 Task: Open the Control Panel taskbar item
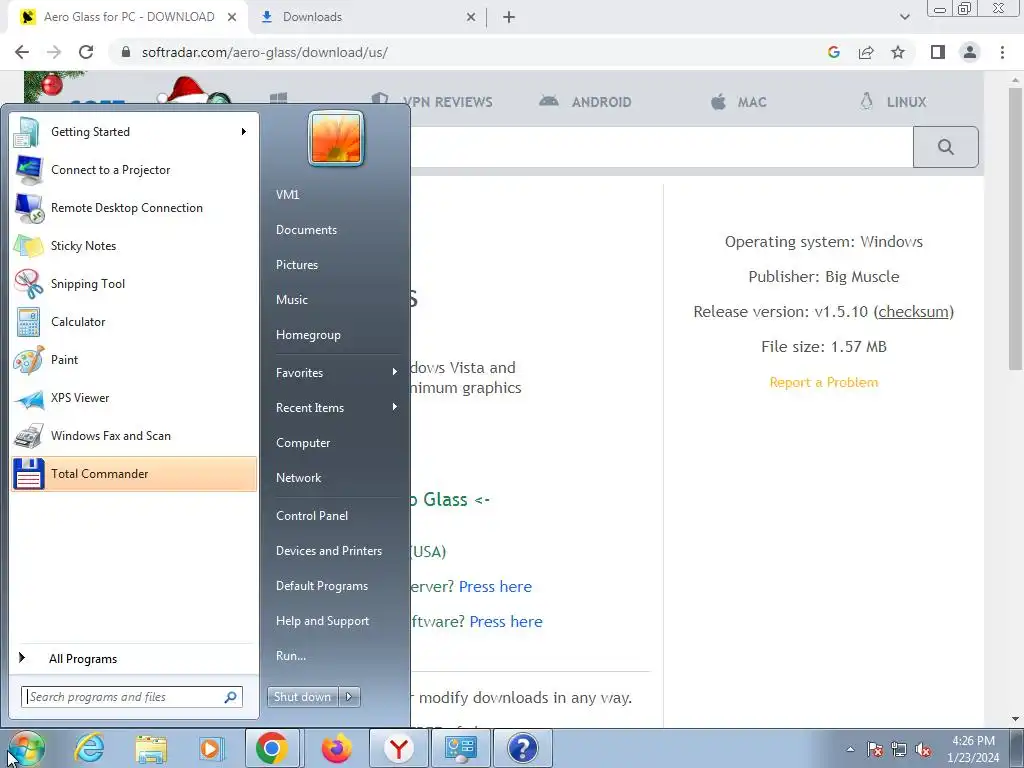[x=460, y=748]
